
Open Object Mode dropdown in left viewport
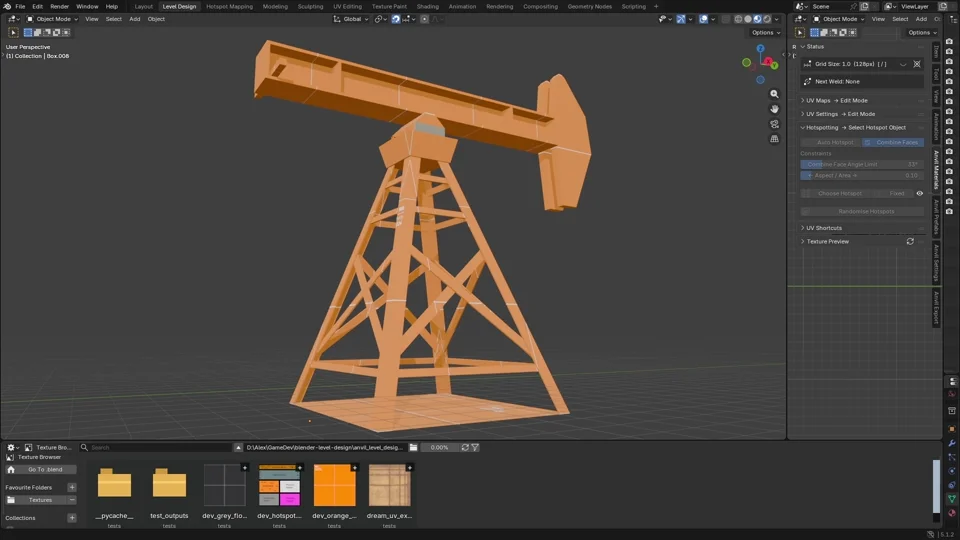pos(52,19)
